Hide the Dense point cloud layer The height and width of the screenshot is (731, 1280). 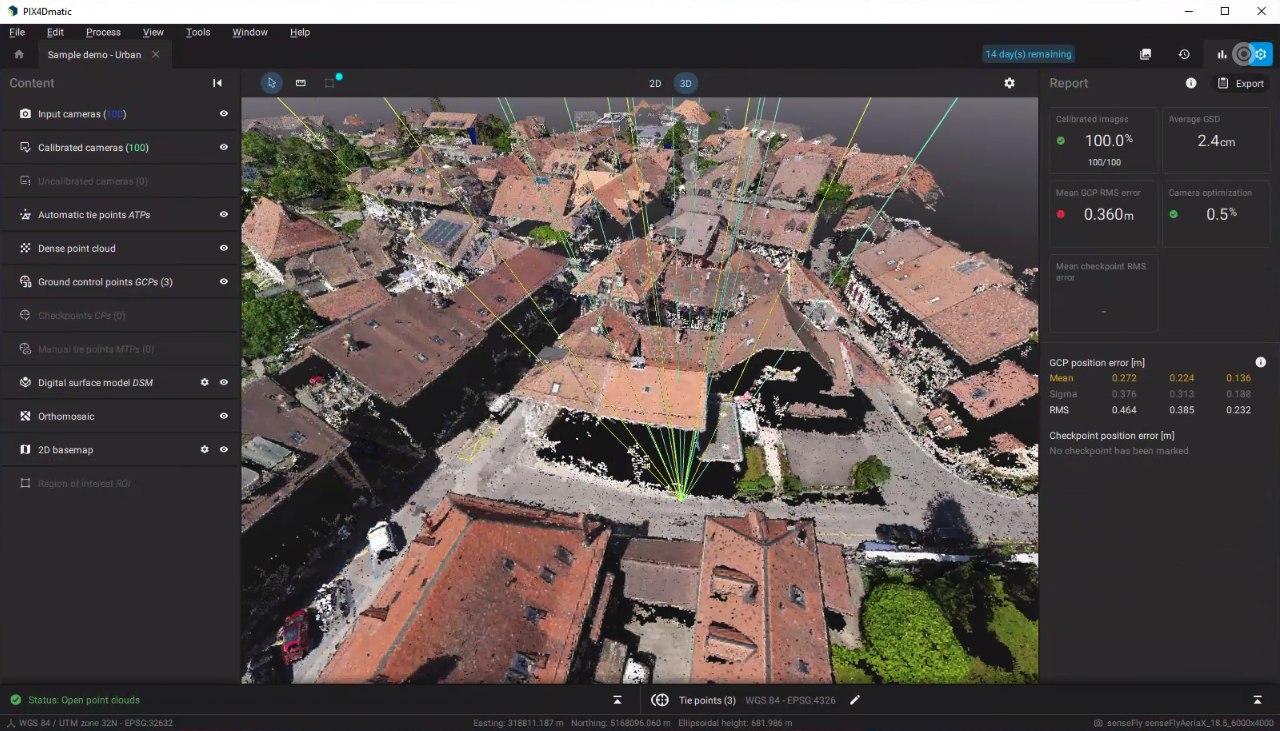[x=224, y=248]
